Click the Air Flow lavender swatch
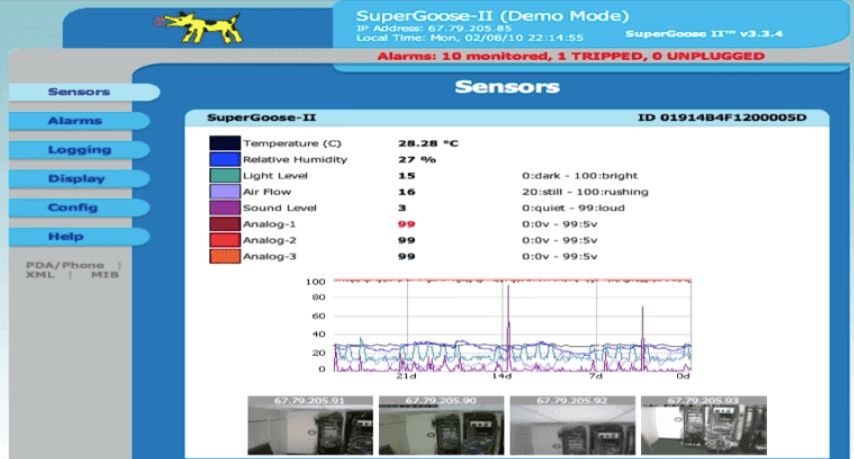The image size is (854, 459). 224,192
